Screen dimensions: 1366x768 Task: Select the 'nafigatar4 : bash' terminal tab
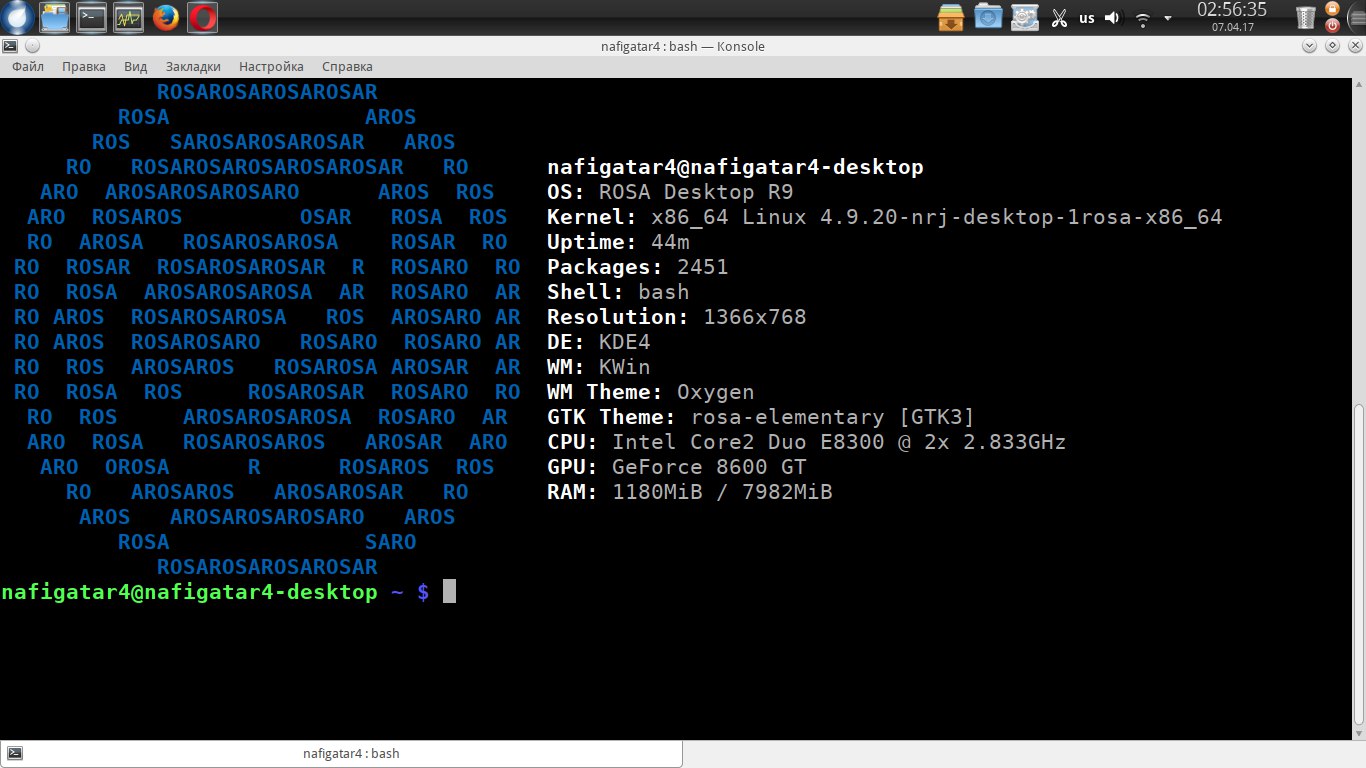[x=341, y=754]
